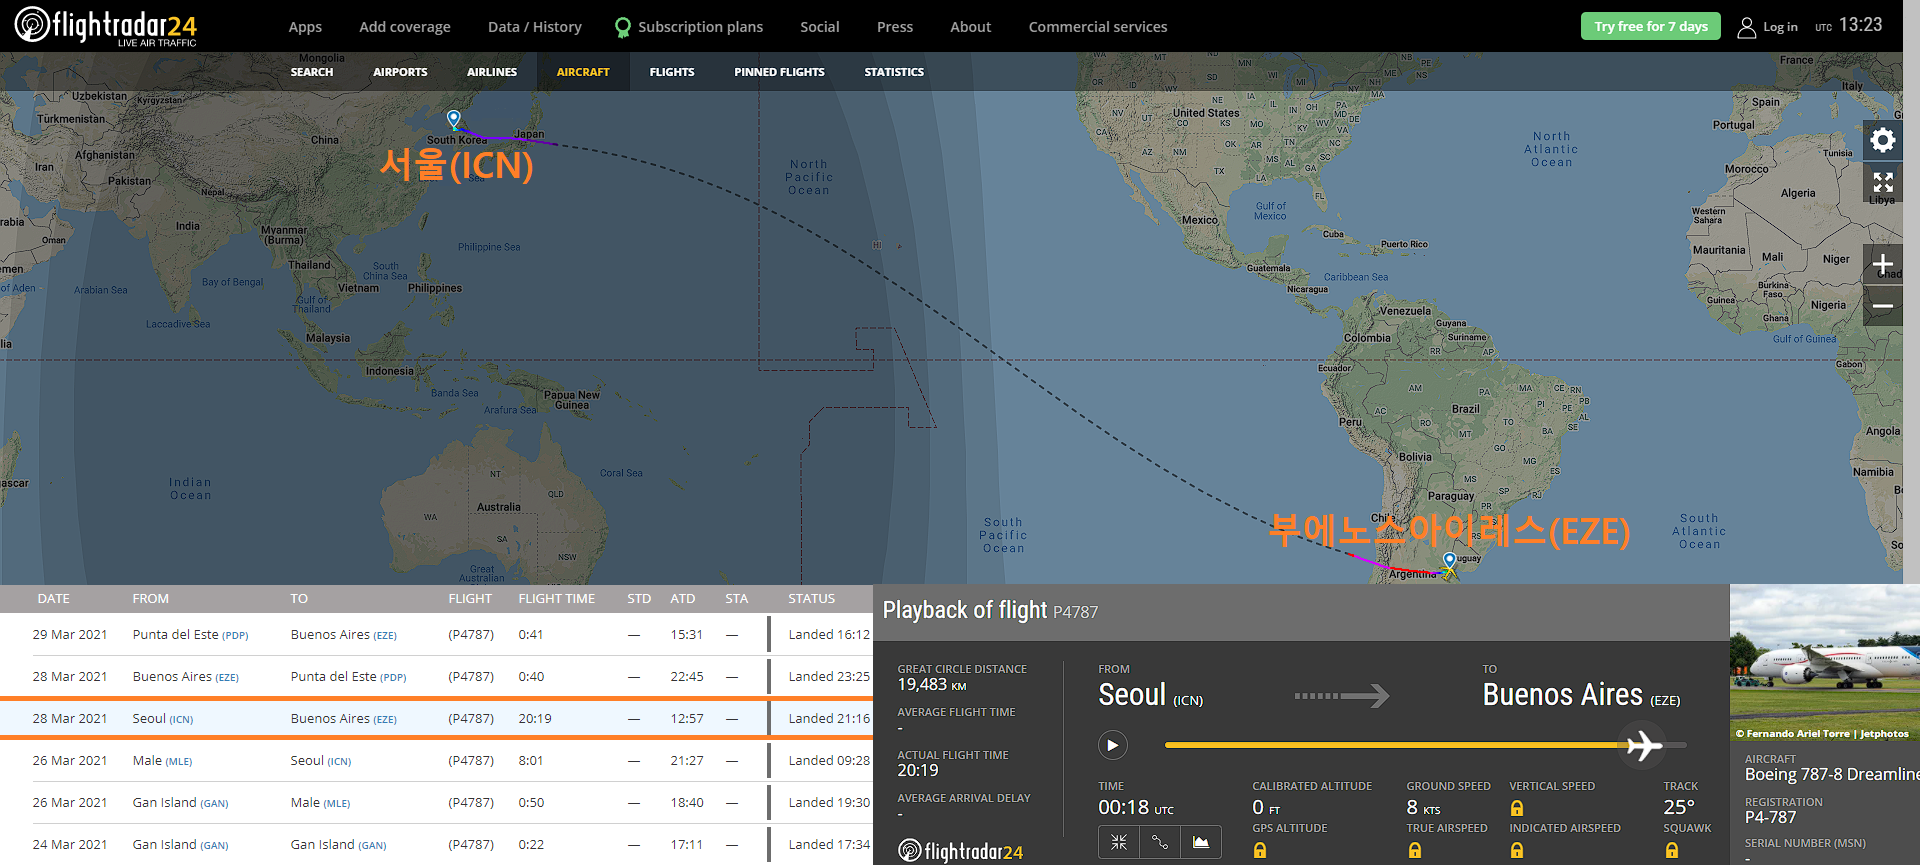Click the Flightradar24 logo at top left
The height and width of the screenshot is (865, 1920).
point(105,26)
